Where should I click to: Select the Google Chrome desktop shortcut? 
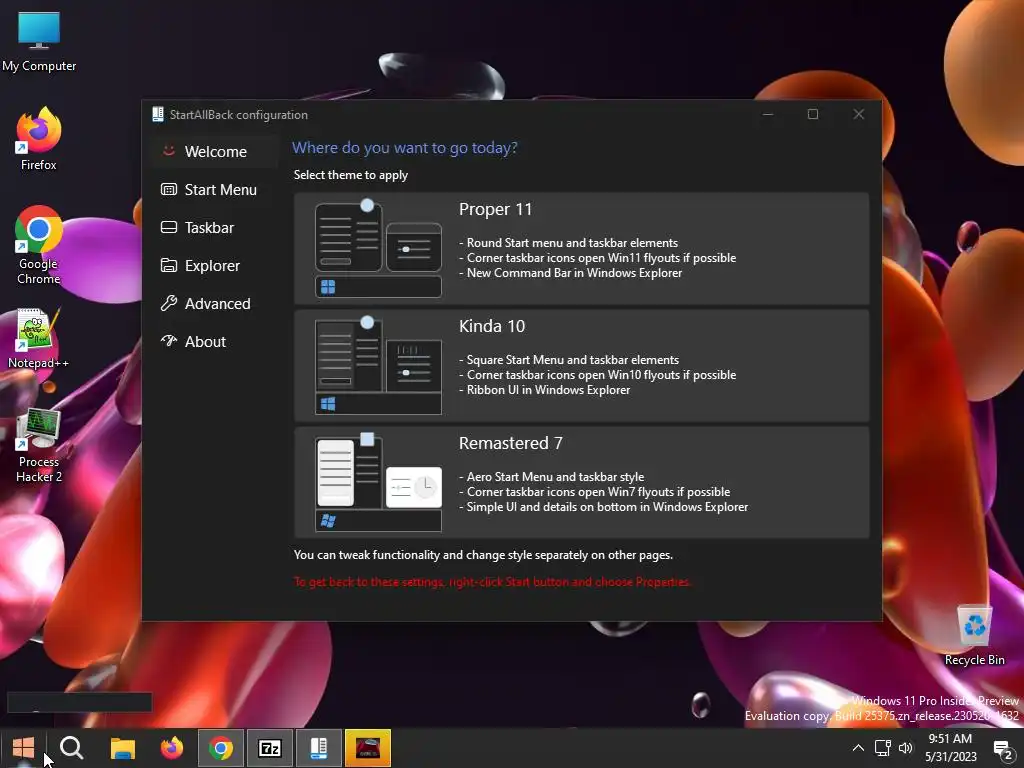click(39, 246)
